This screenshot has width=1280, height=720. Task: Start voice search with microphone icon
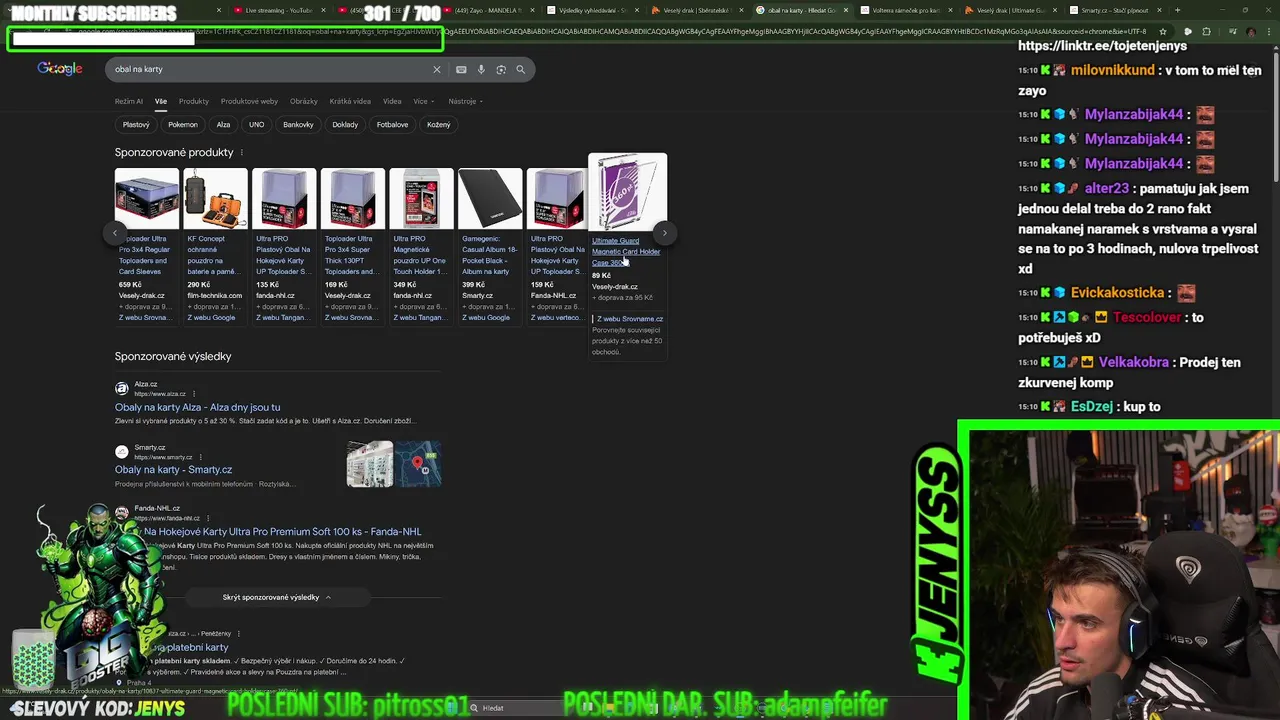click(x=481, y=69)
